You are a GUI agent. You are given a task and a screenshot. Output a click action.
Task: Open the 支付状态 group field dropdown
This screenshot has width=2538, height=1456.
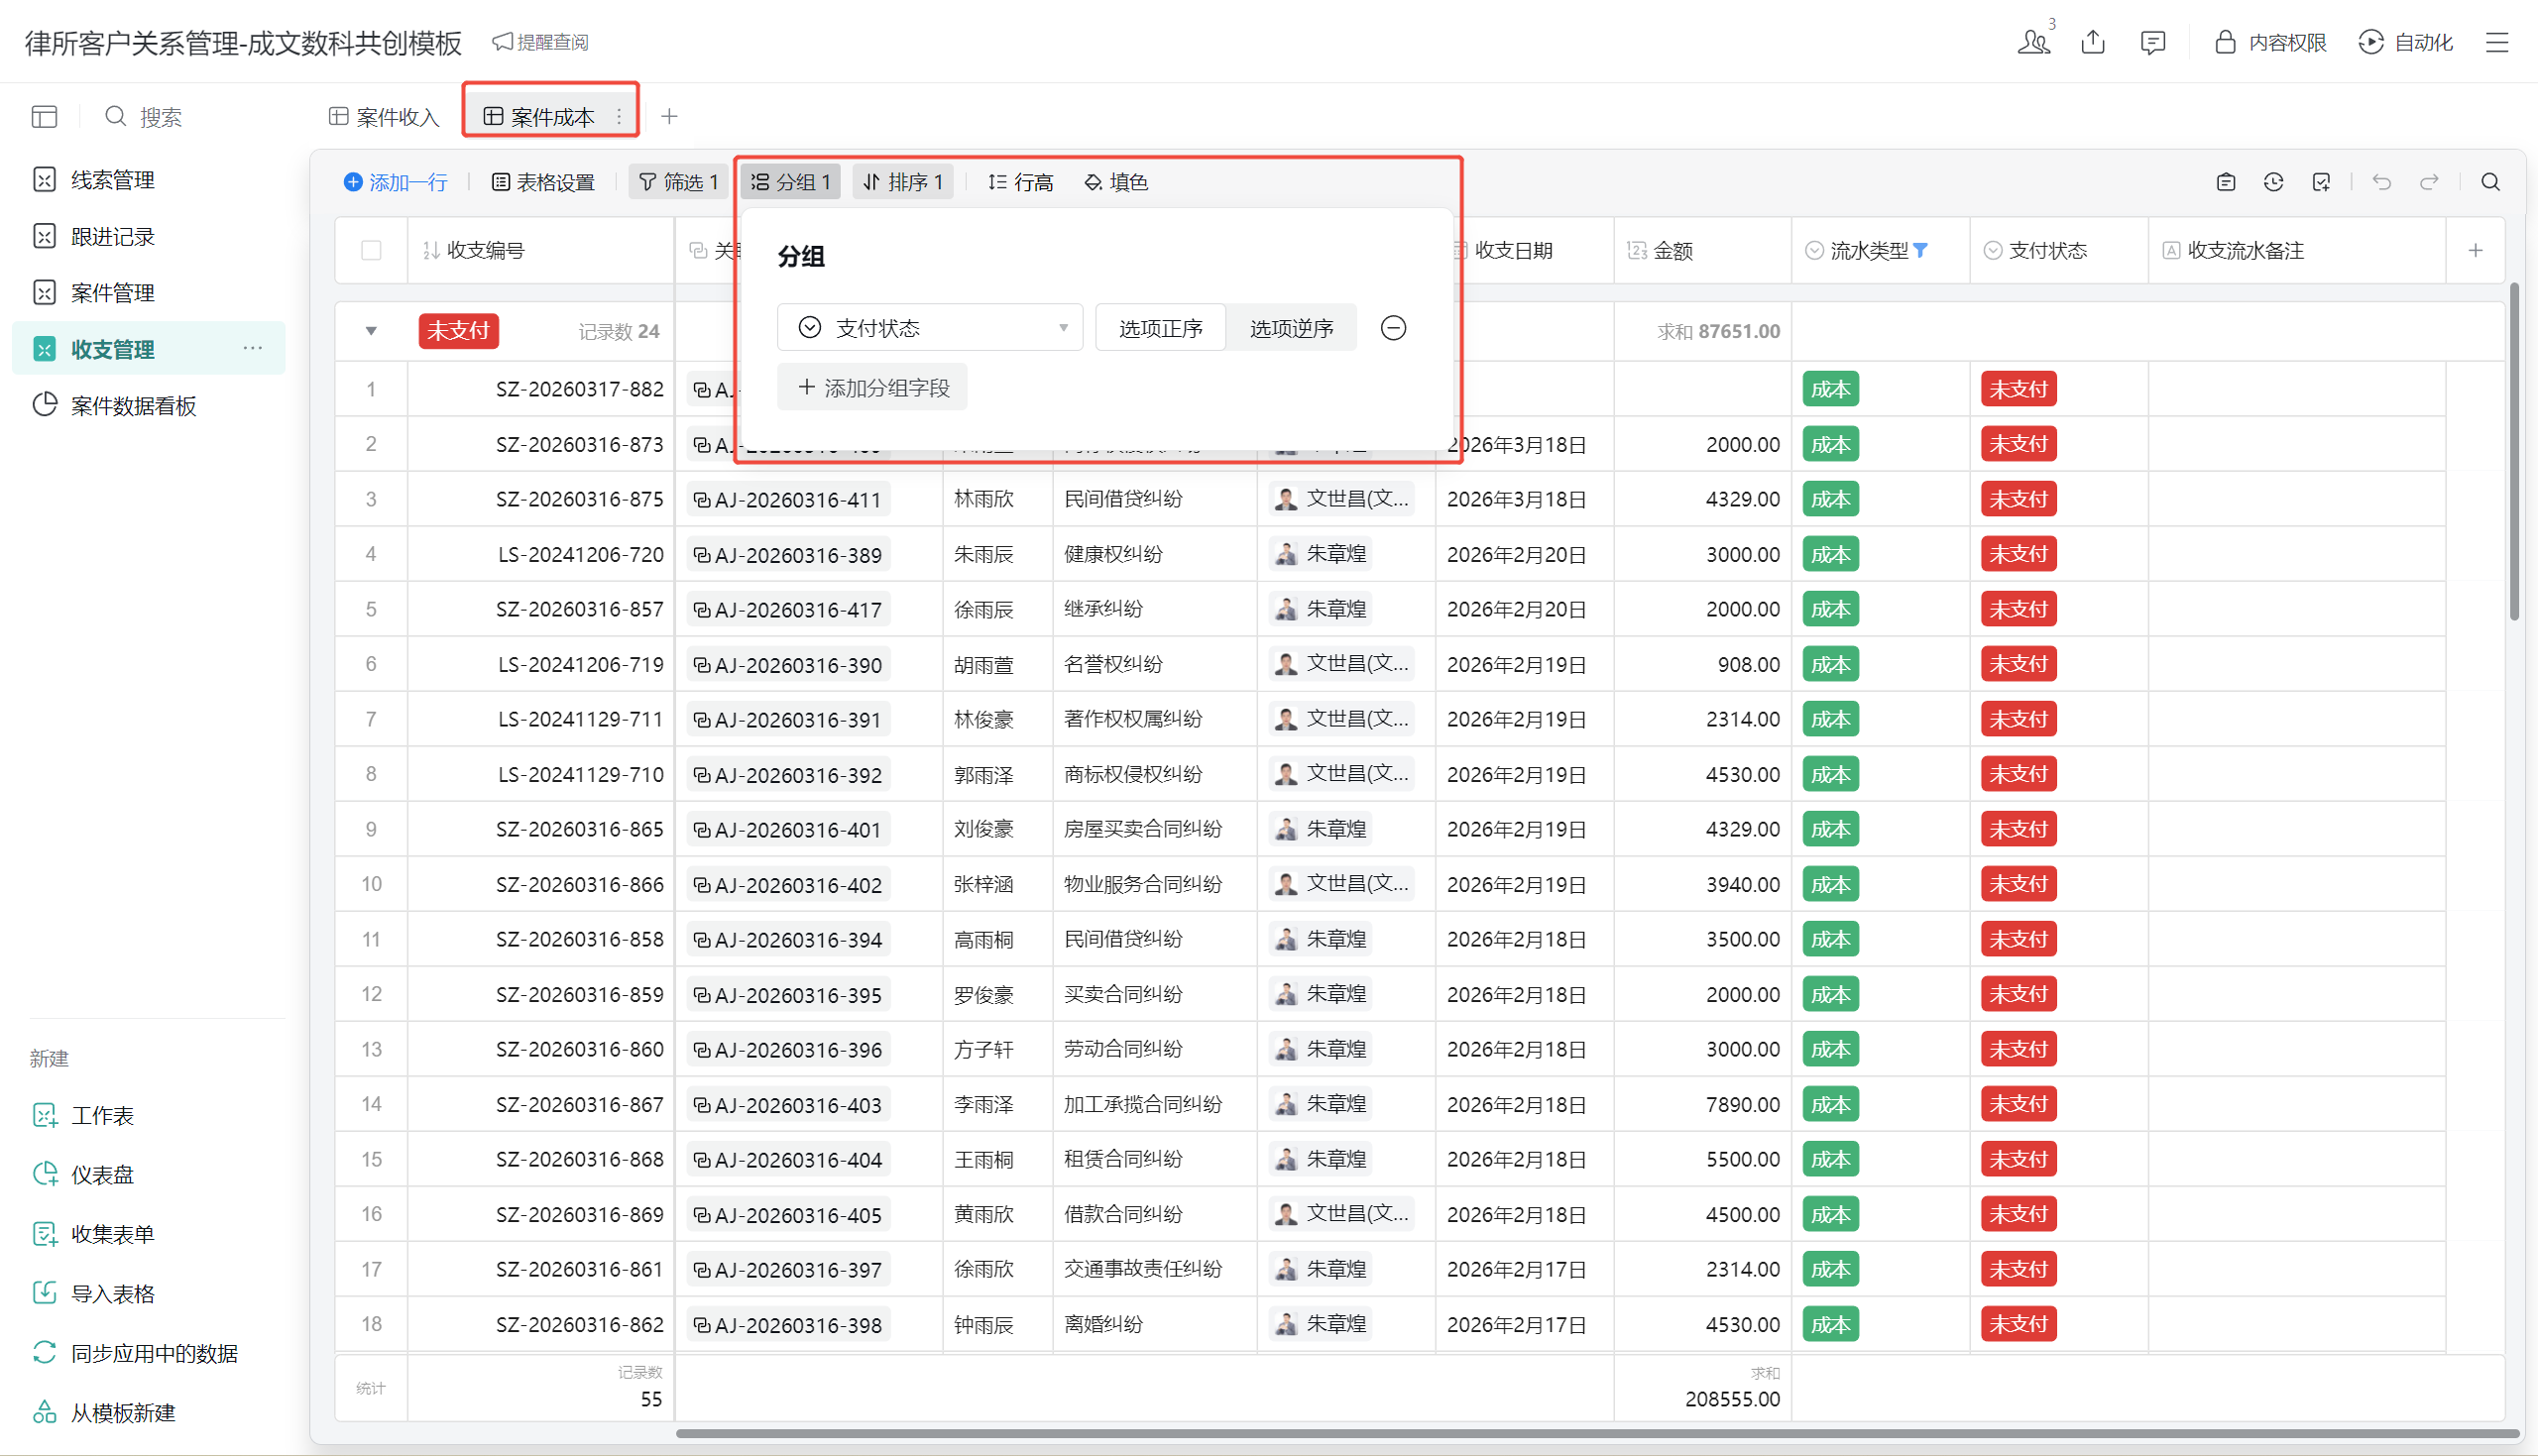930,328
